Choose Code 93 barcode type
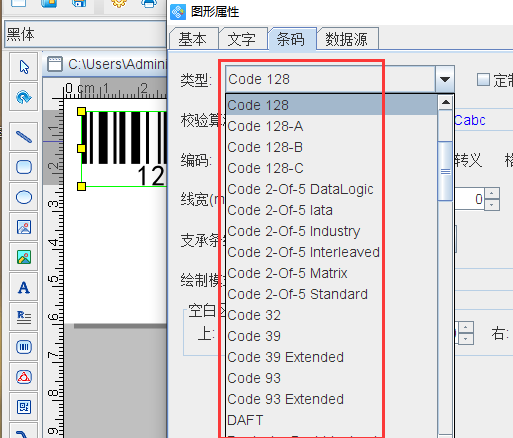Viewport: 513px width, 438px height. coord(332,378)
